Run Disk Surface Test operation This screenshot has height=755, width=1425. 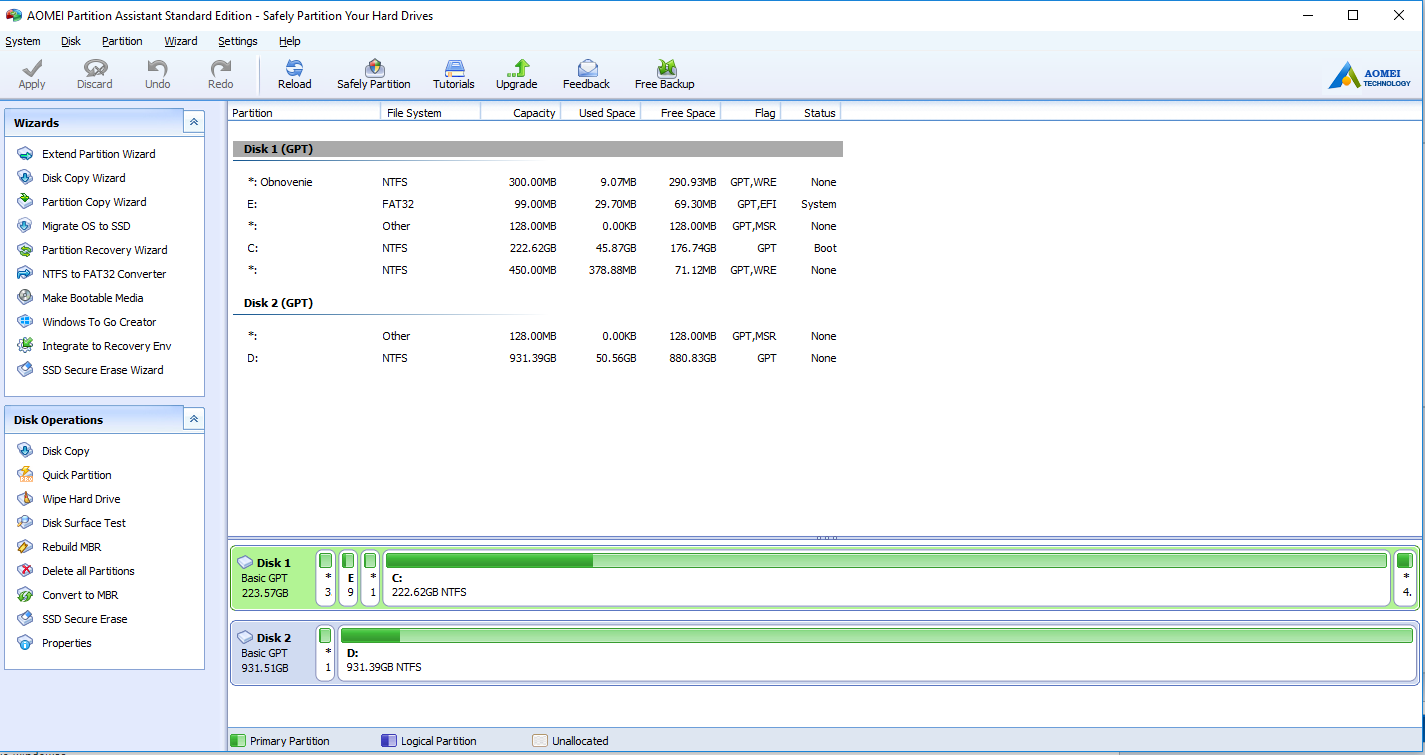click(84, 523)
